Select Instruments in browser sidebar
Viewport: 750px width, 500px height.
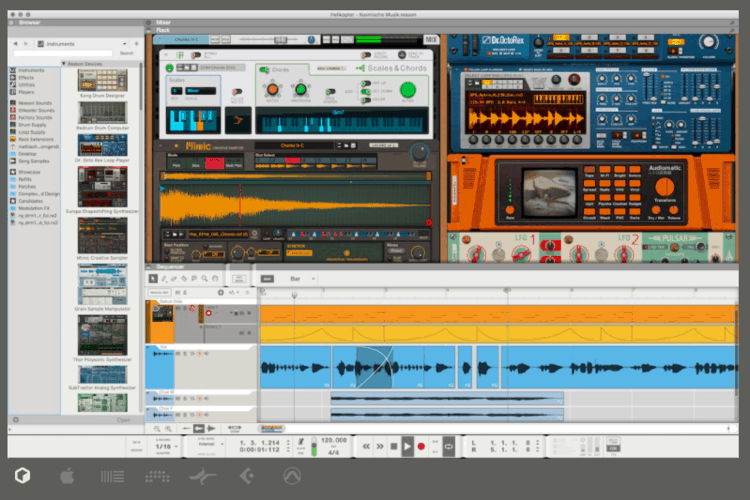pyautogui.click(x=31, y=70)
